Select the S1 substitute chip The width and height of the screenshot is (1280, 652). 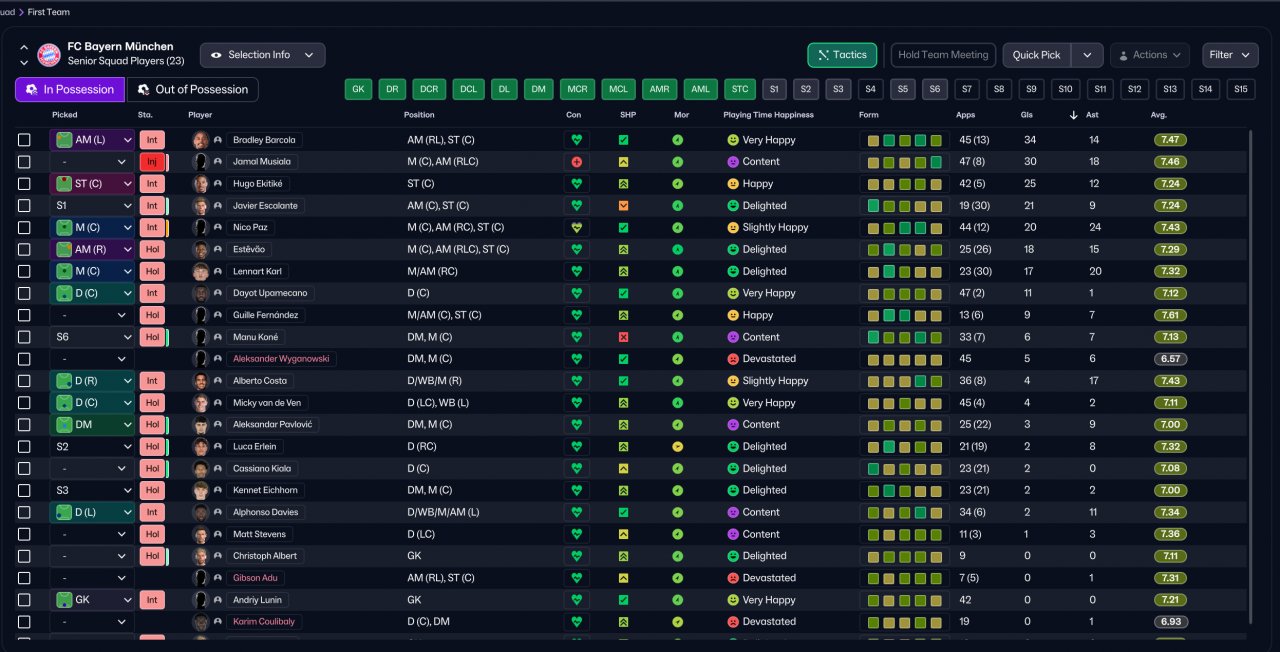click(774, 90)
